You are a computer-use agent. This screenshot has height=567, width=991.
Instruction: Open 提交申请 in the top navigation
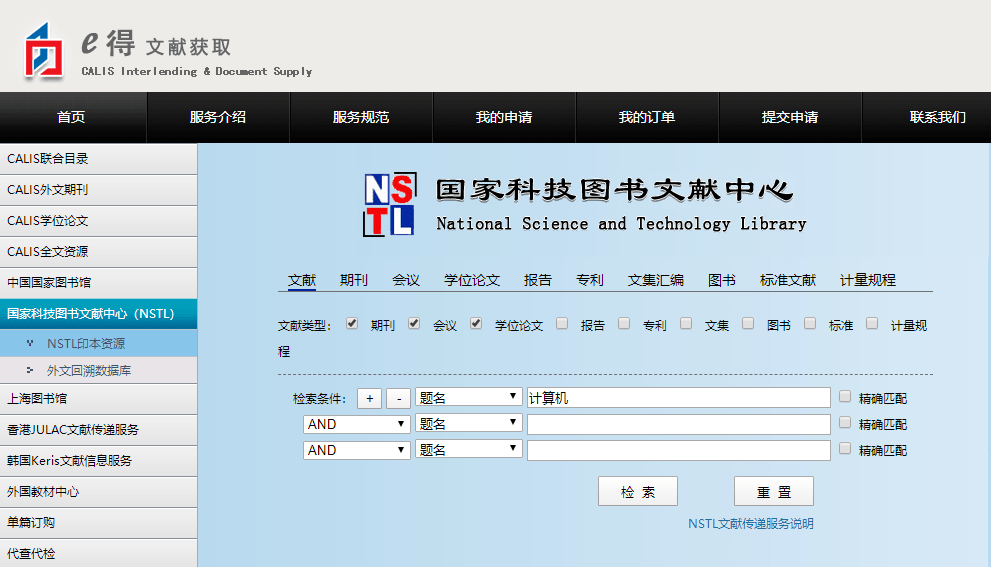coord(789,117)
